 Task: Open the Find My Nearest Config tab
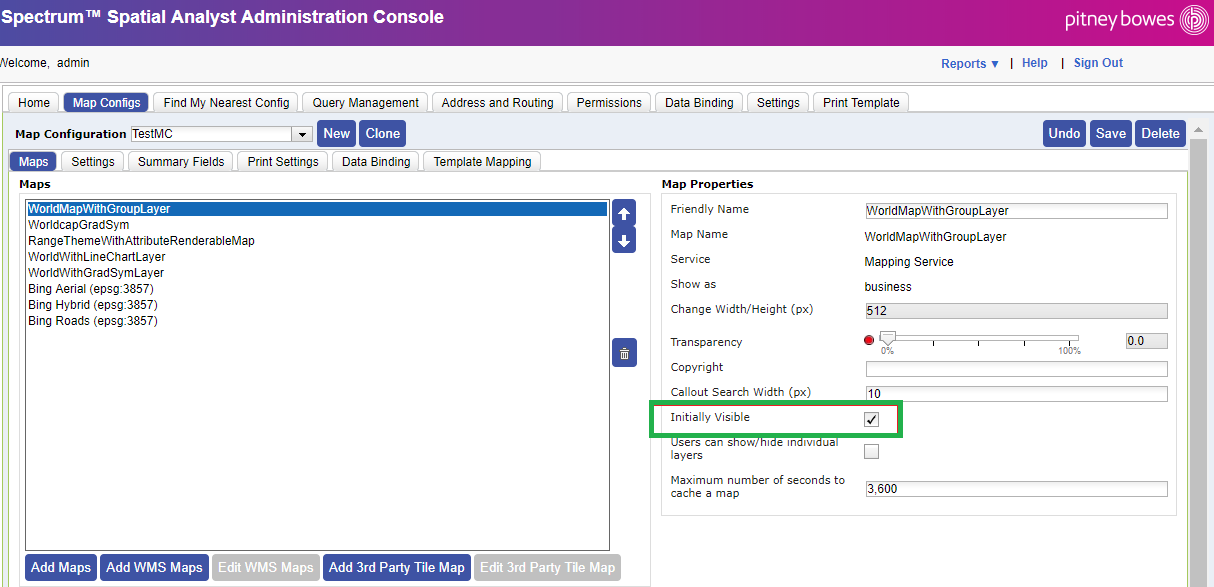pos(226,103)
